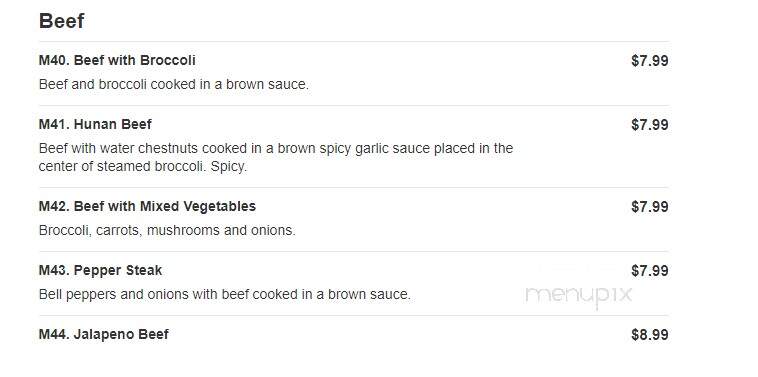Click the Beef with Broccoli brown sauce description
Screen dimensions: 758x377
(174, 84)
